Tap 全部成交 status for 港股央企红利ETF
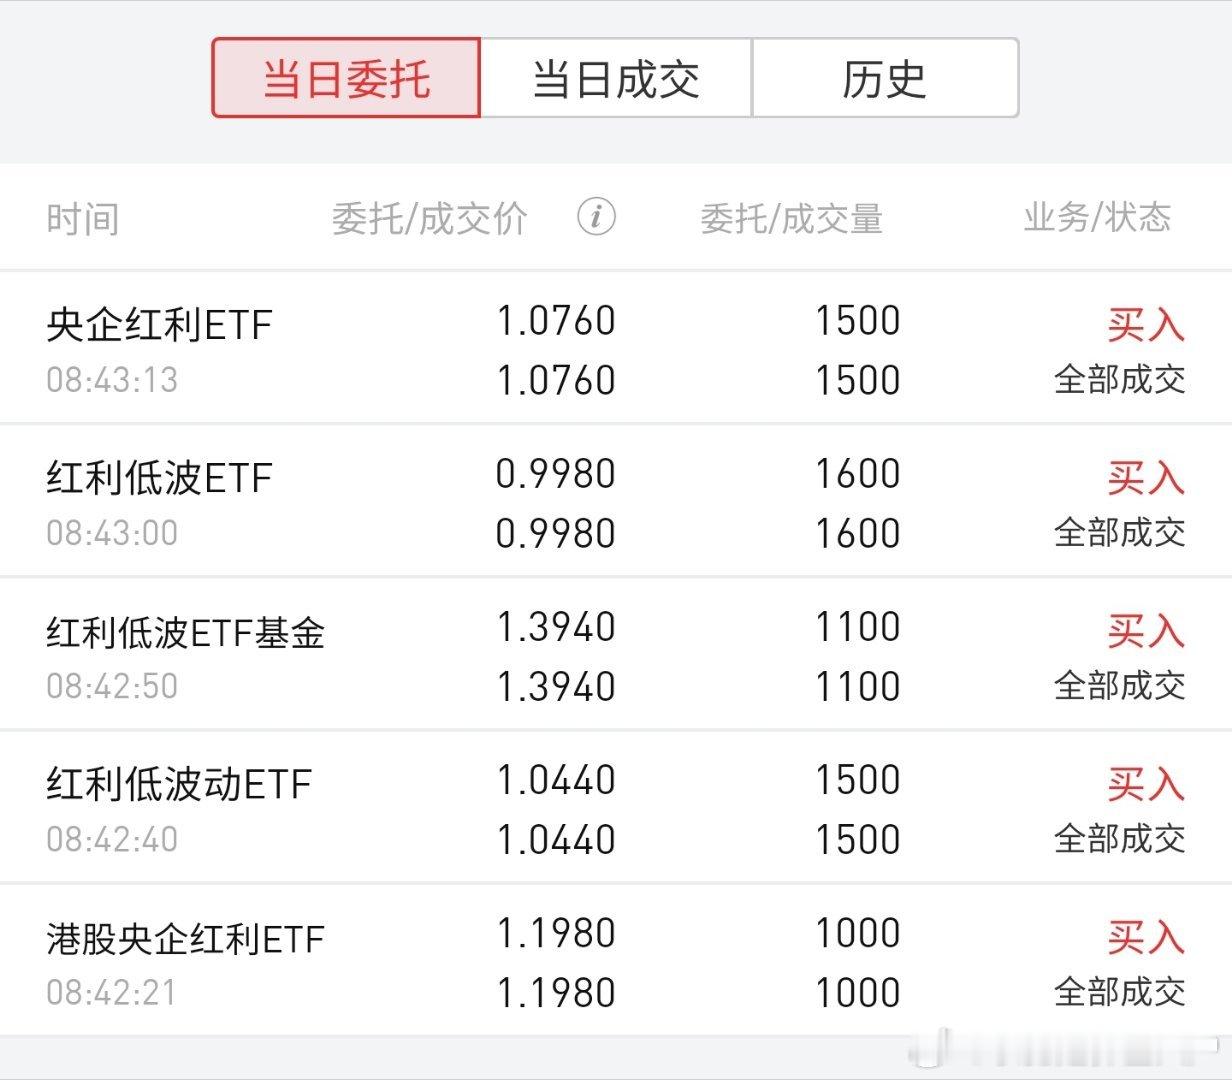Screen dimensions: 1232x1080 [1120, 992]
